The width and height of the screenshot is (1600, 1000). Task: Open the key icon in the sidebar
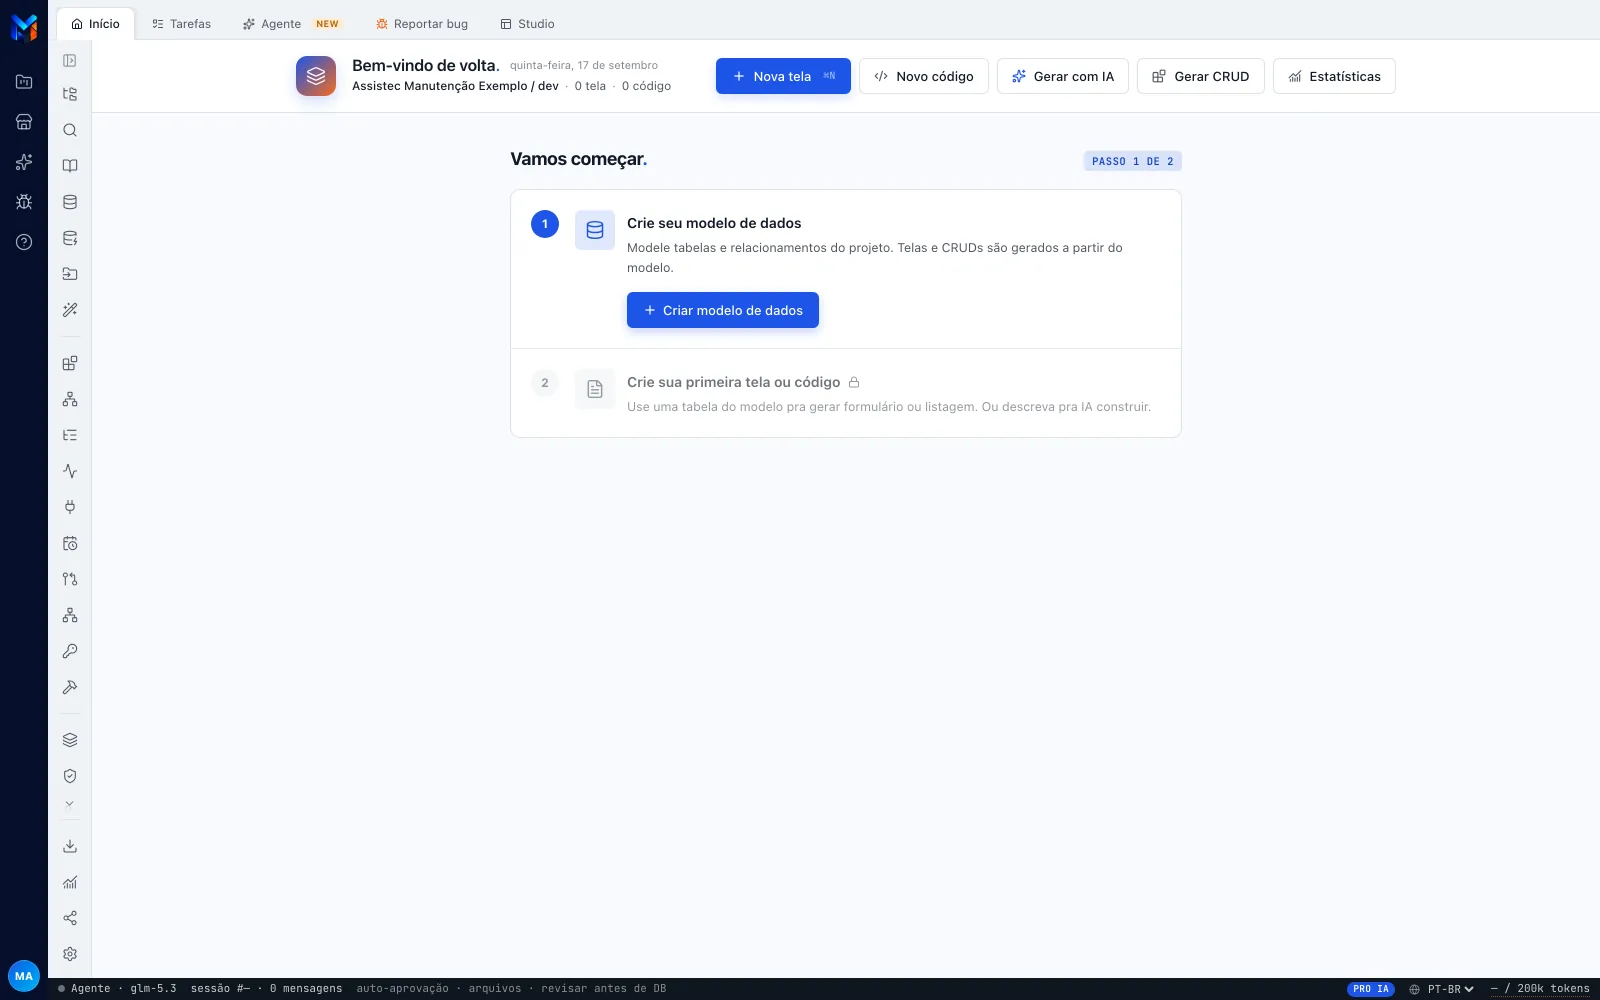pyautogui.click(x=70, y=651)
